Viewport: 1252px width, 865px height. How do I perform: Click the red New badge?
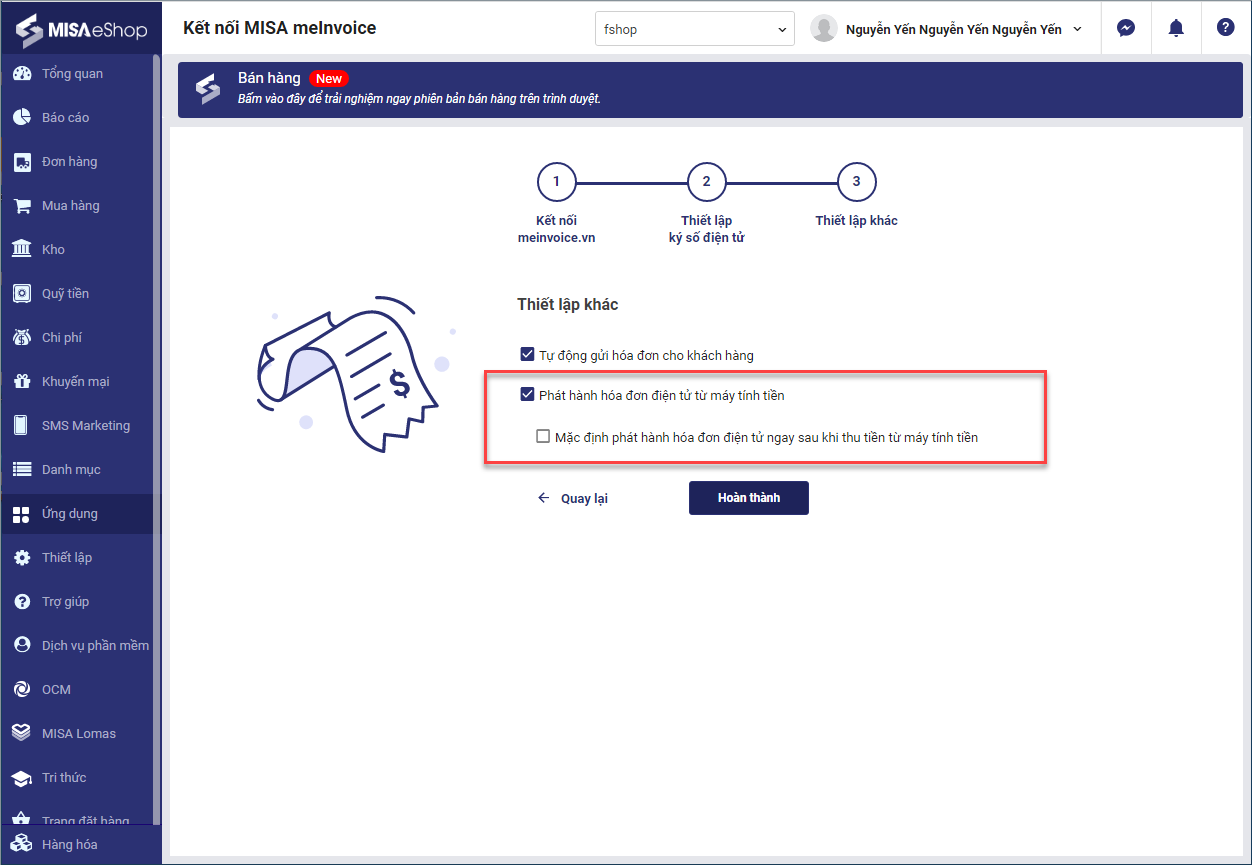click(x=329, y=79)
